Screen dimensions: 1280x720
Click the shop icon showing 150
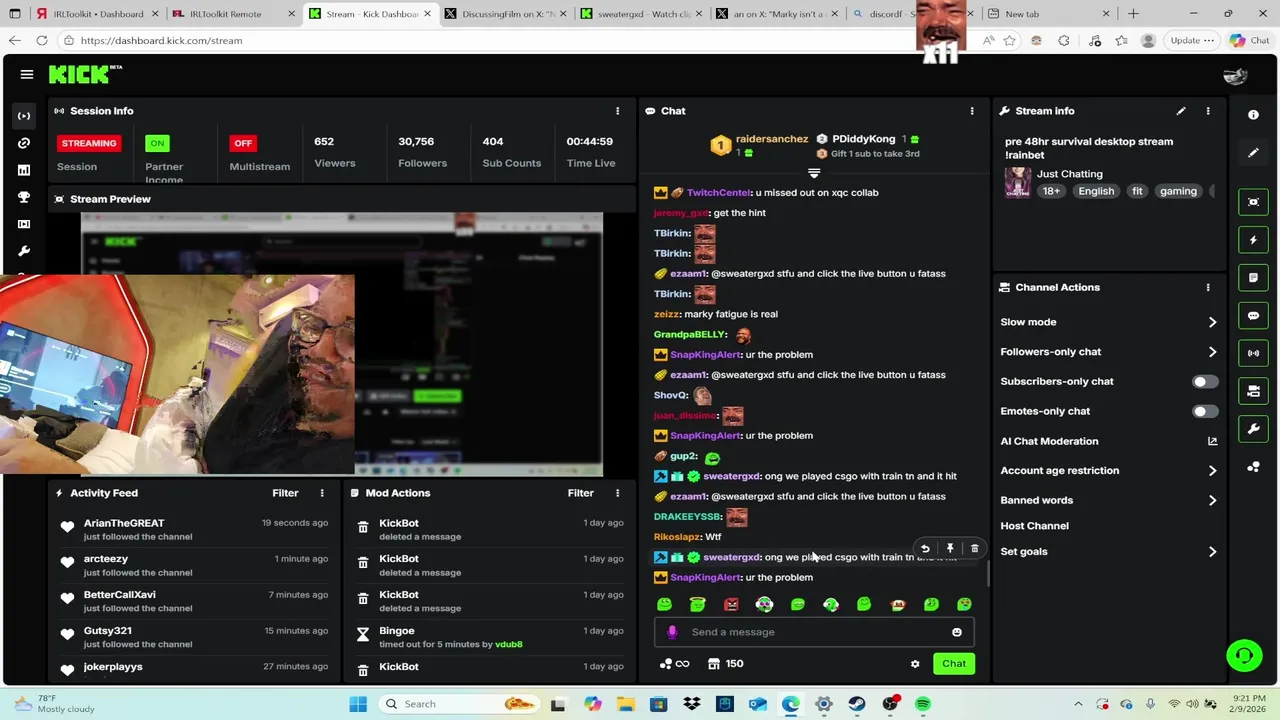pos(725,664)
